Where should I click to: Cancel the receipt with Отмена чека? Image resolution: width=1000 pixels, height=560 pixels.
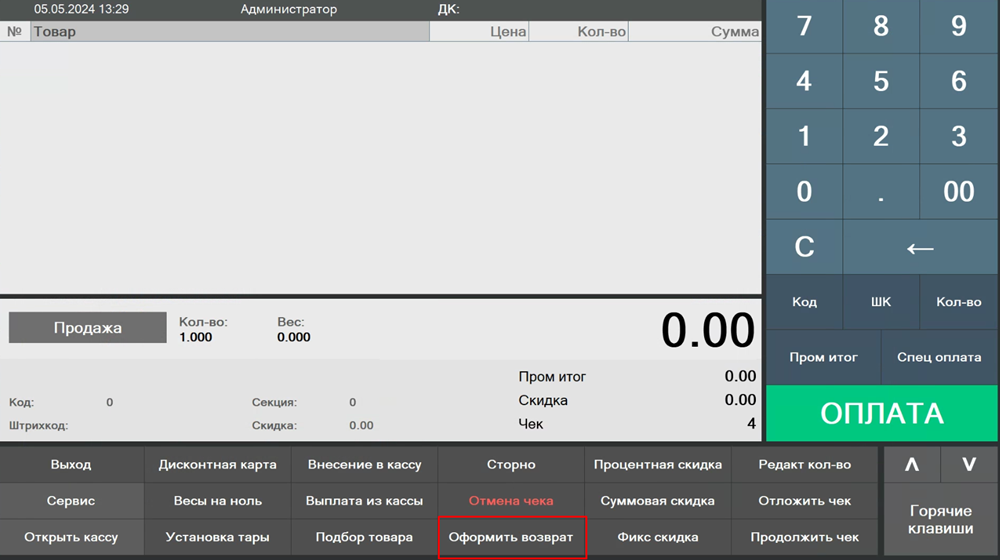pyautogui.click(x=511, y=500)
